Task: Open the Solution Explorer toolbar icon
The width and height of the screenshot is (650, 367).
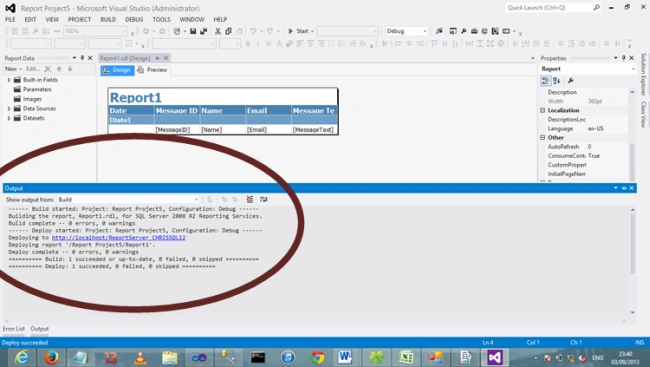Action: (x=453, y=31)
